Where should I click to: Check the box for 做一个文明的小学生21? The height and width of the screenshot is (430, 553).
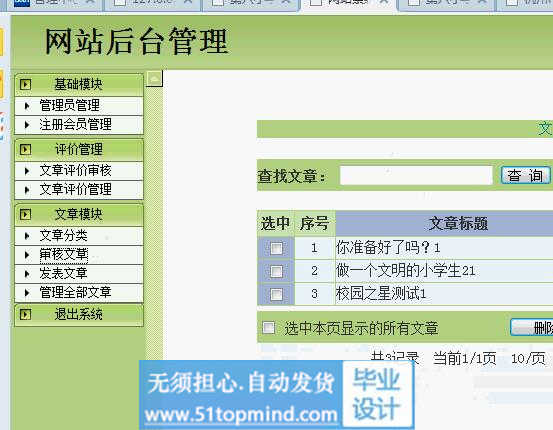click(x=276, y=271)
